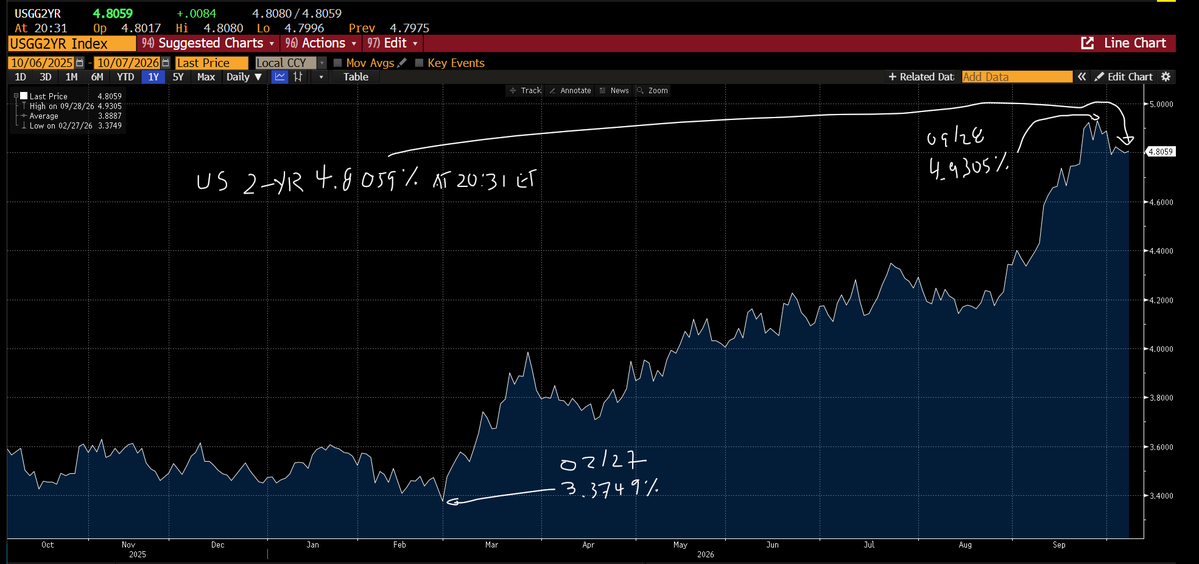Collapse the panel with the double-chevron icon
Screen dimensions: 1199x564
tap(1081, 76)
